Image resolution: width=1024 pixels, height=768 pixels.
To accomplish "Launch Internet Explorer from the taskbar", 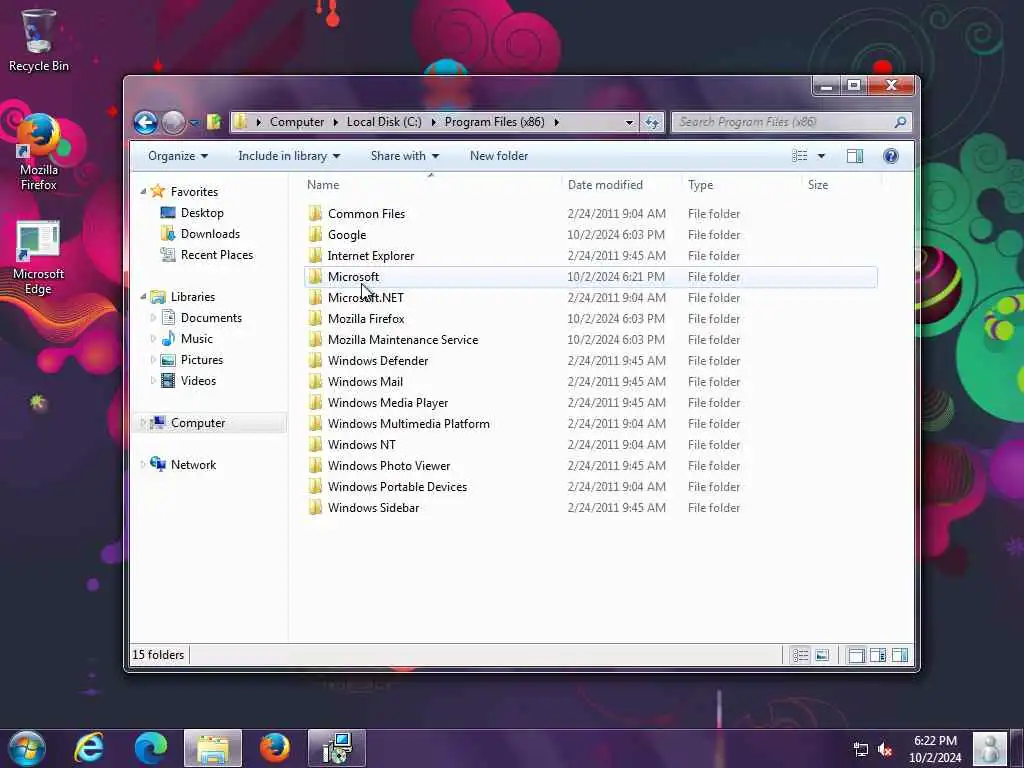I will [89, 748].
